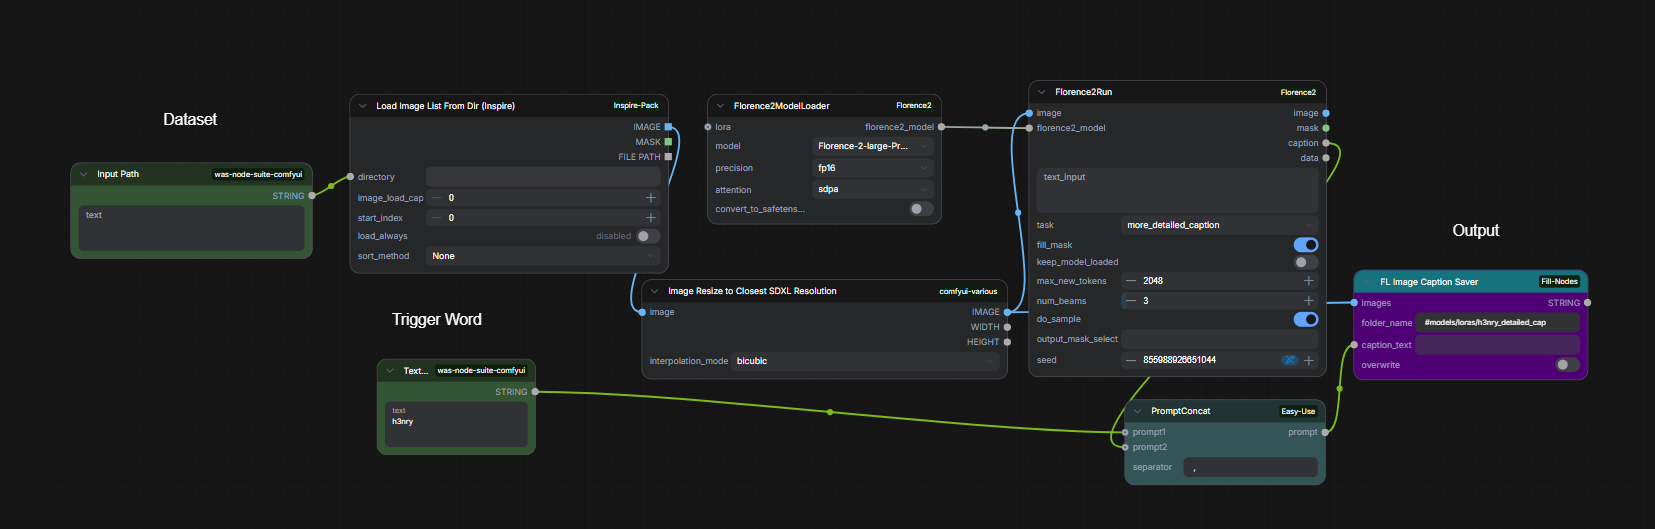Viewport: 1655px width, 529px height.
Task: Click prompt output port on PromptConcat
Action: [x=1325, y=432]
